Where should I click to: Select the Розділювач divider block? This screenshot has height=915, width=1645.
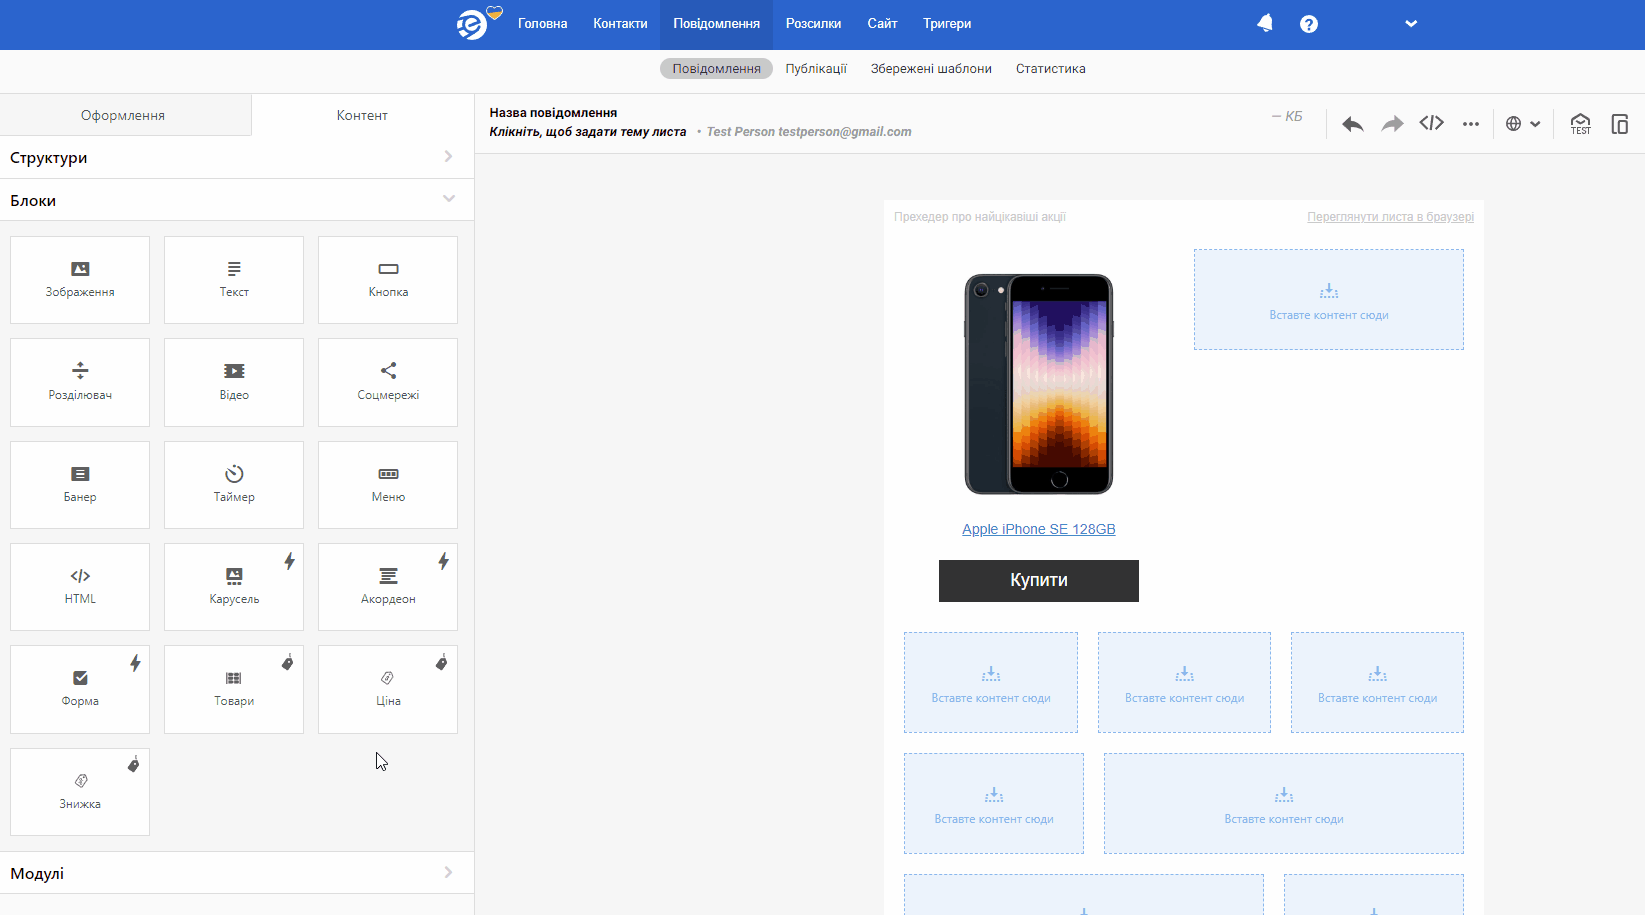[80, 382]
